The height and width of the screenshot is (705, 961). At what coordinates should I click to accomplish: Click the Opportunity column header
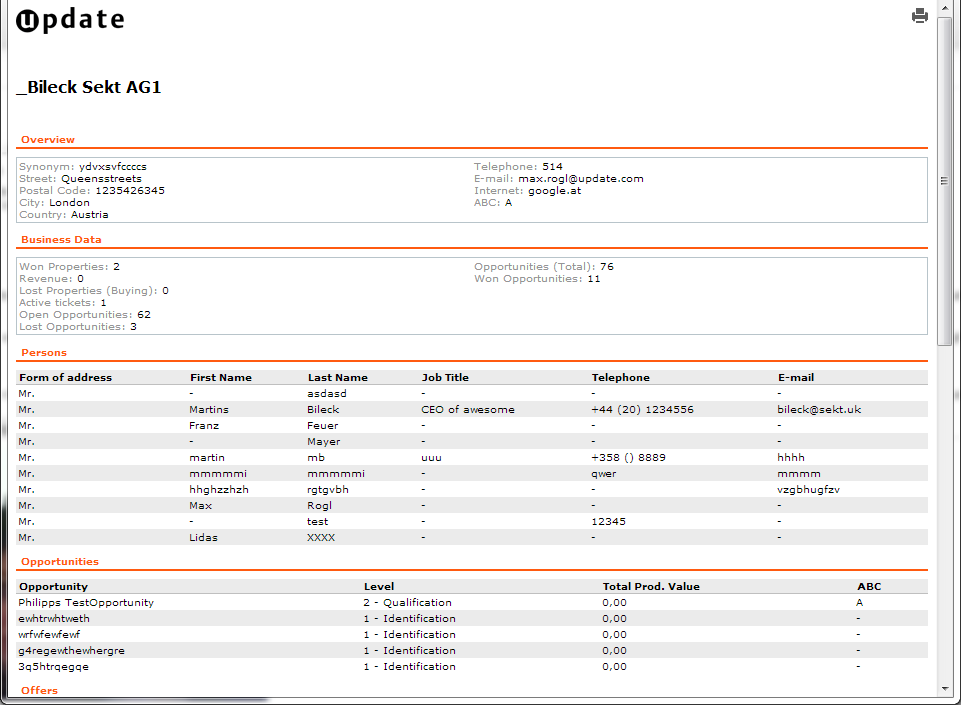coord(53,587)
